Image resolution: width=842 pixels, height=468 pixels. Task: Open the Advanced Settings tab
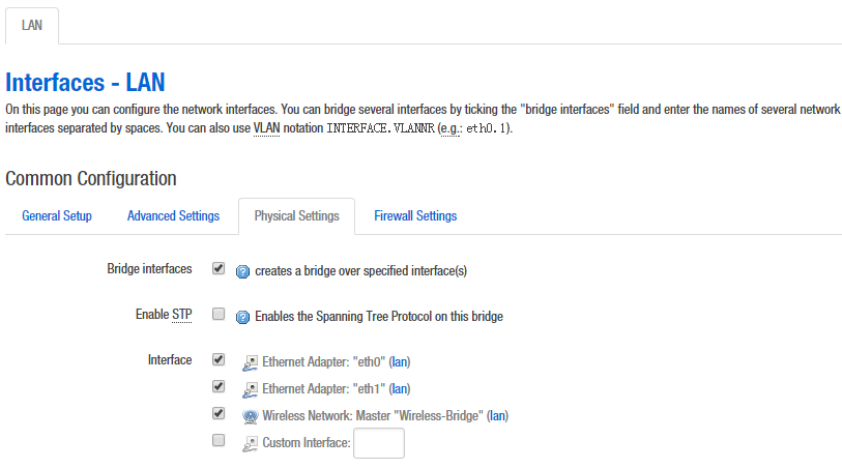[173, 216]
